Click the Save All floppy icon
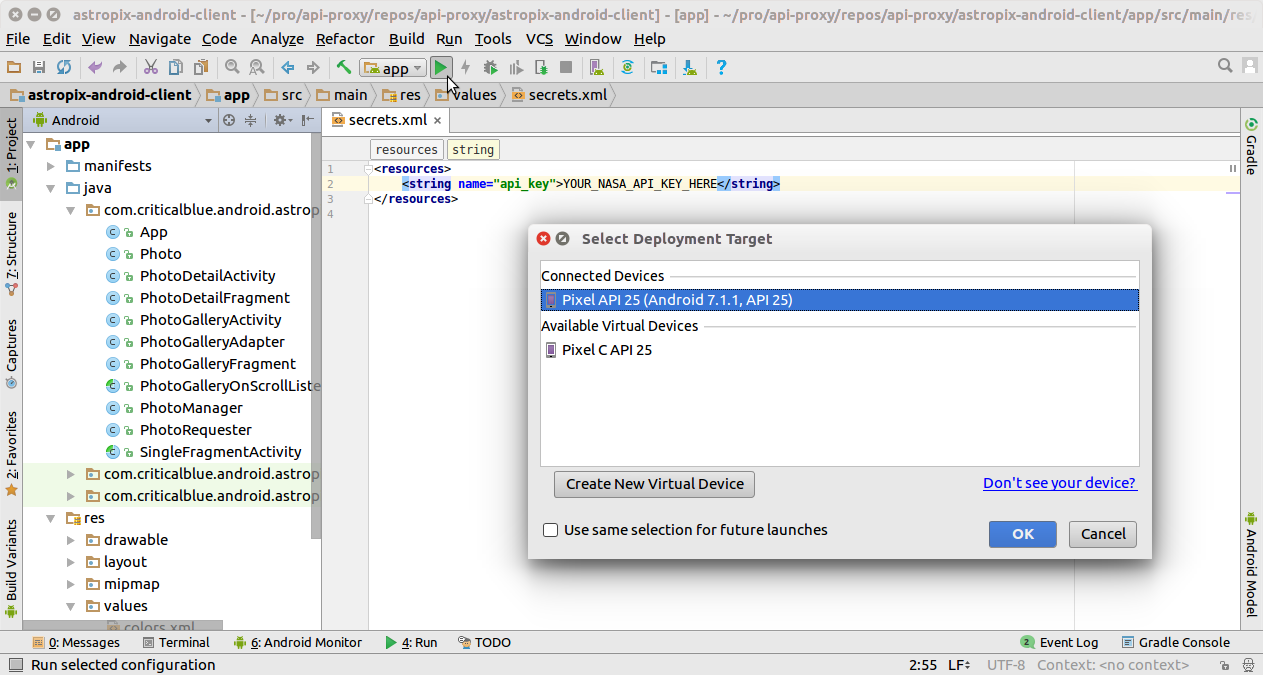The height and width of the screenshot is (675, 1263). tap(39, 67)
